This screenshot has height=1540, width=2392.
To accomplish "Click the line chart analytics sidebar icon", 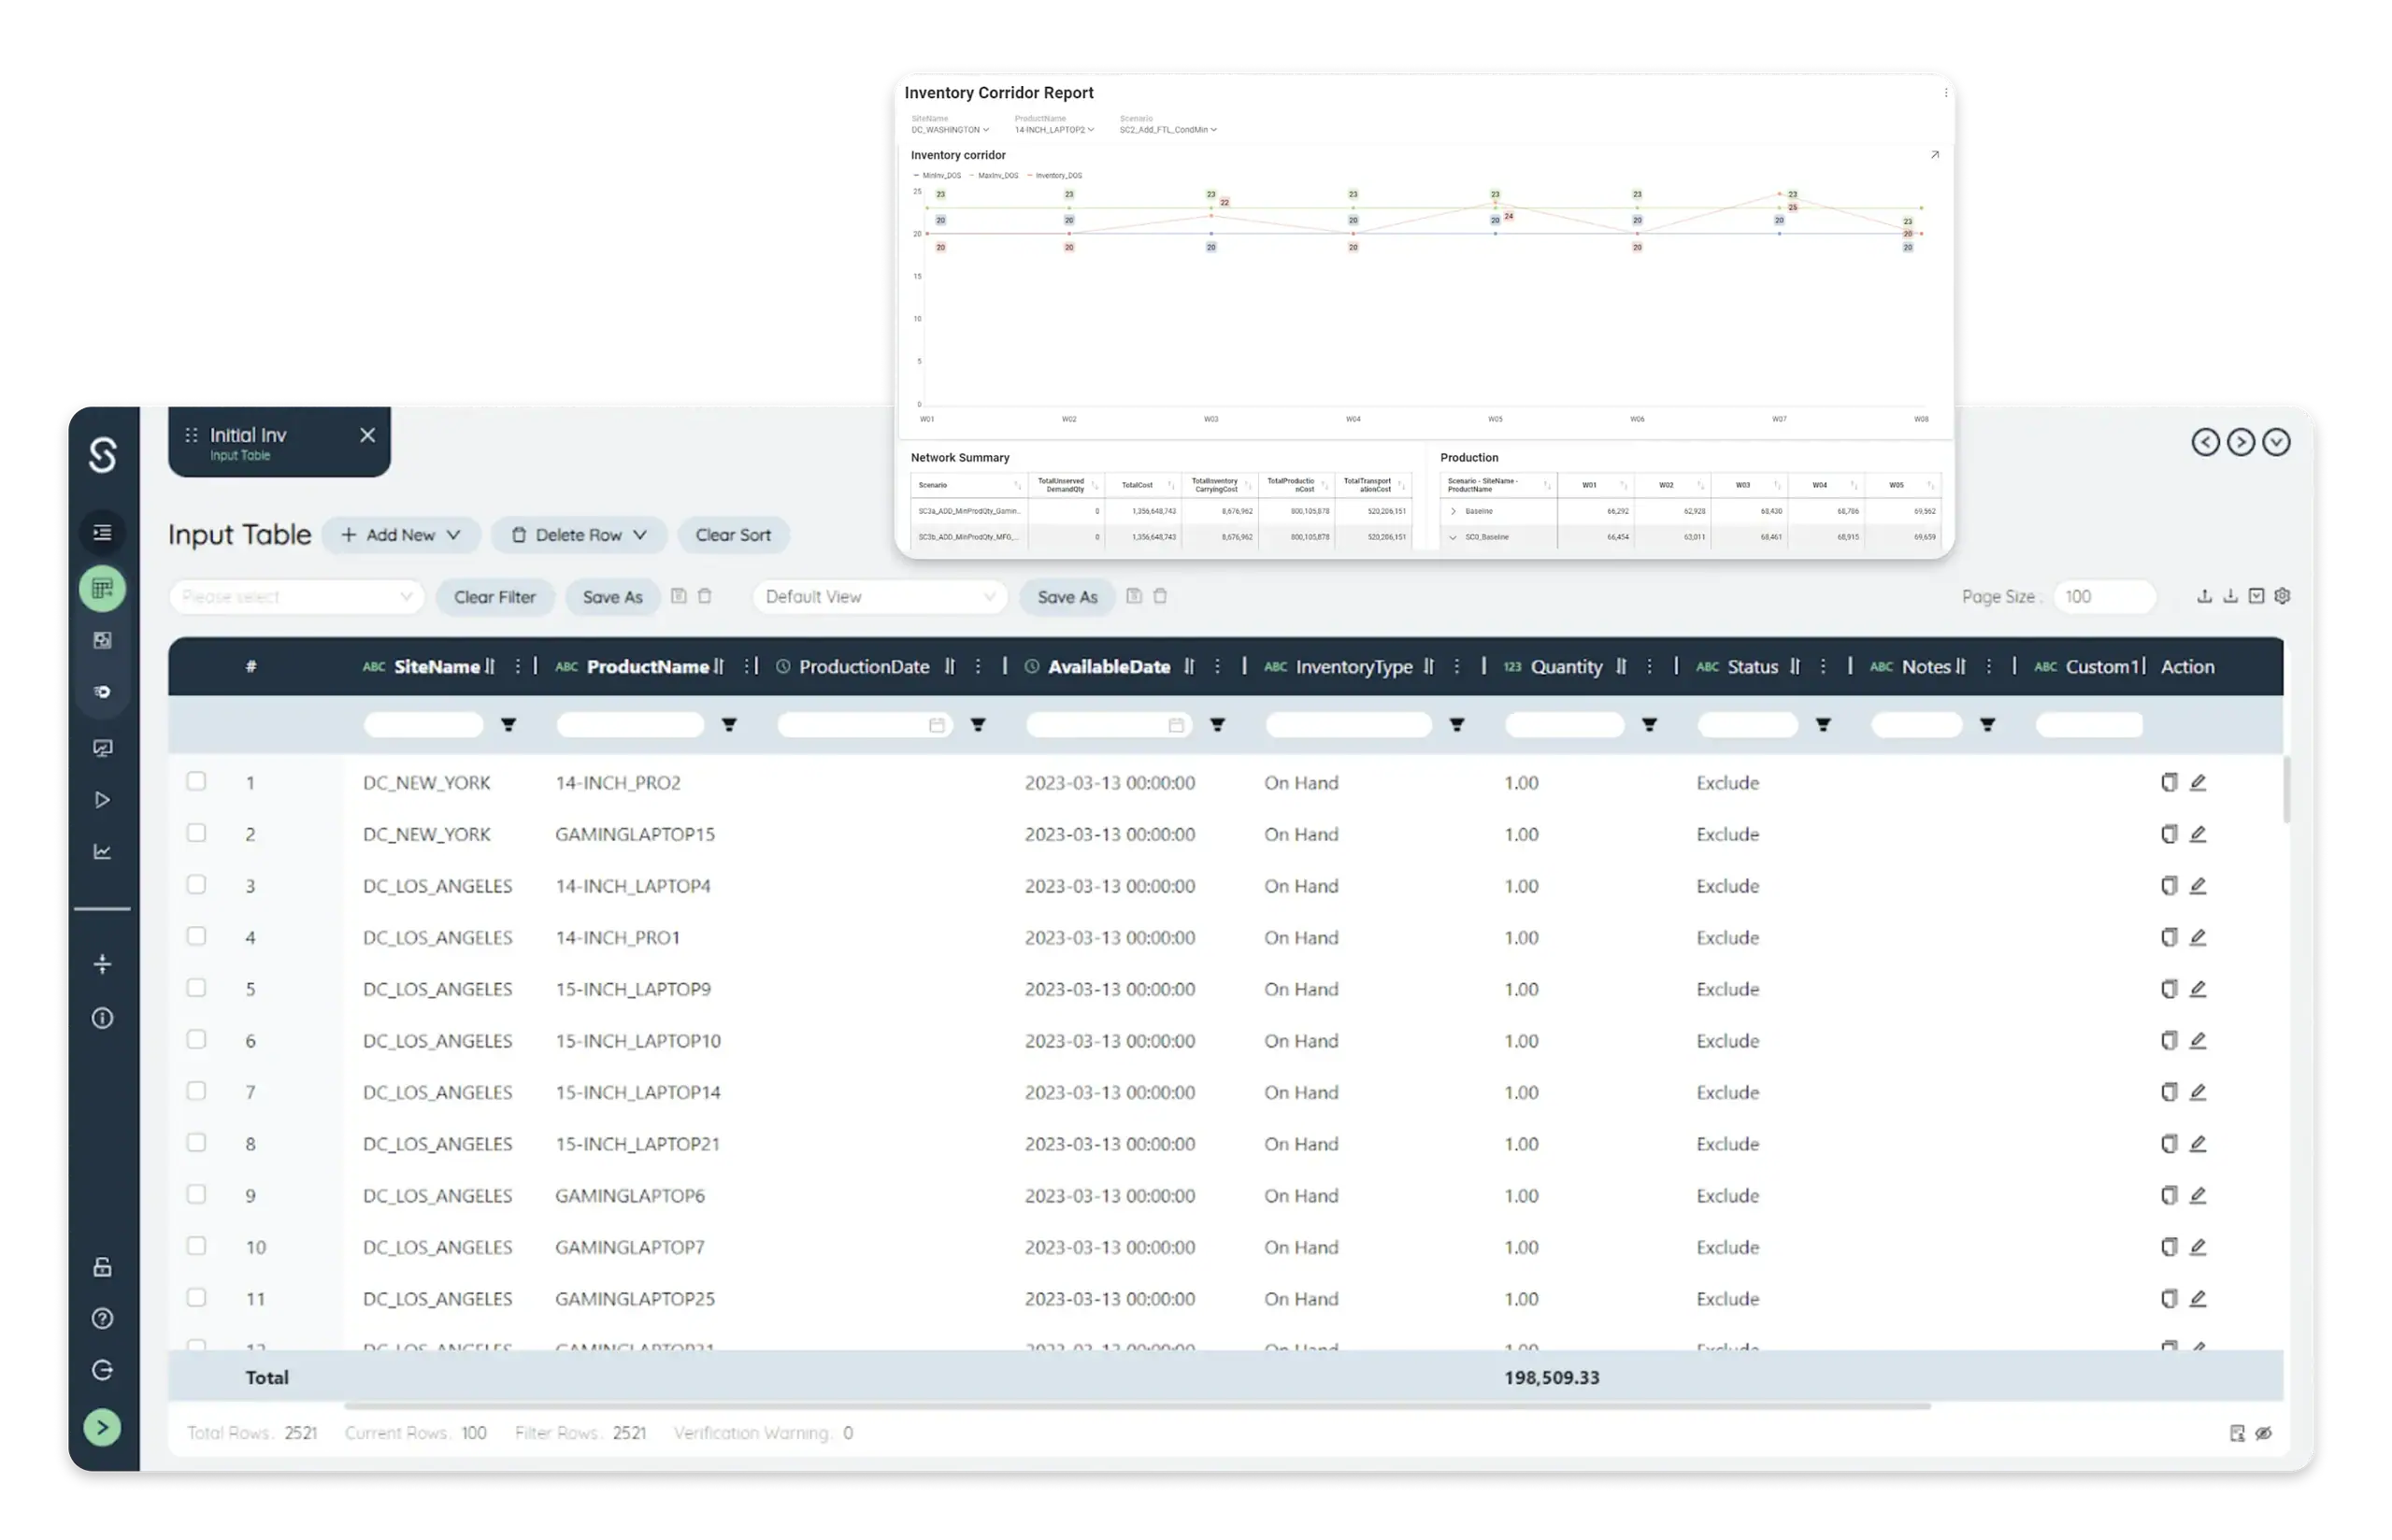I will [102, 852].
